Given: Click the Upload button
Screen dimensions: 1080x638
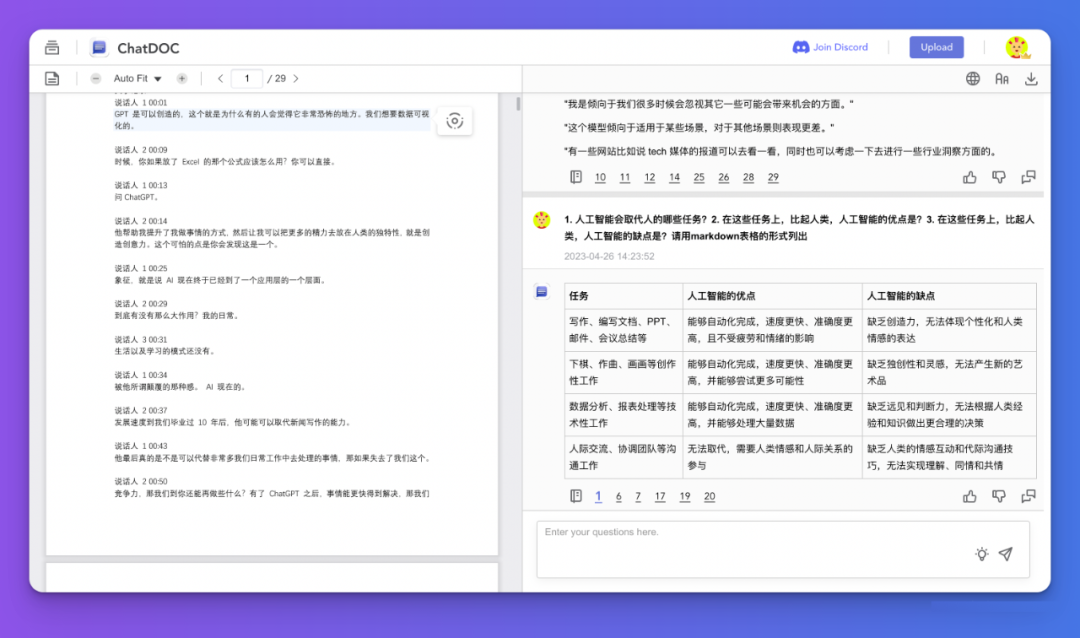Looking at the screenshot, I should 936,46.
